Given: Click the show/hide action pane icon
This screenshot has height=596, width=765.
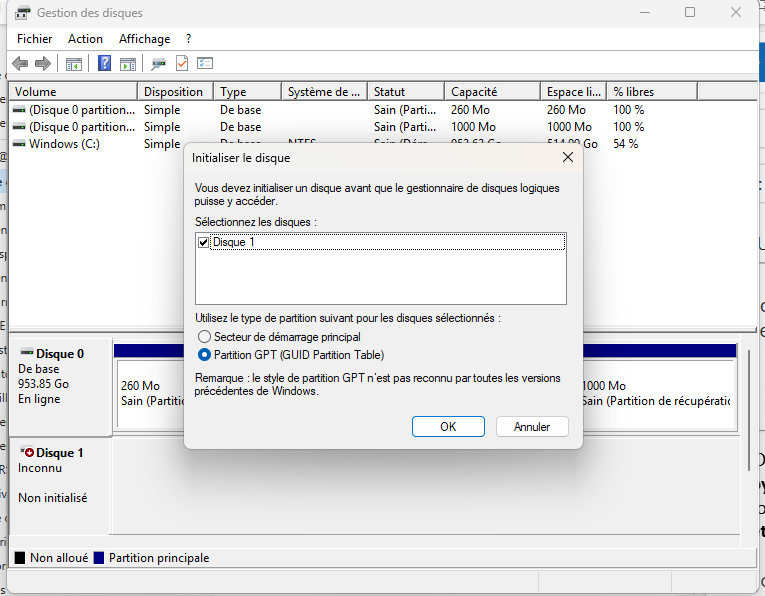Looking at the screenshot, I should [128, 64].
